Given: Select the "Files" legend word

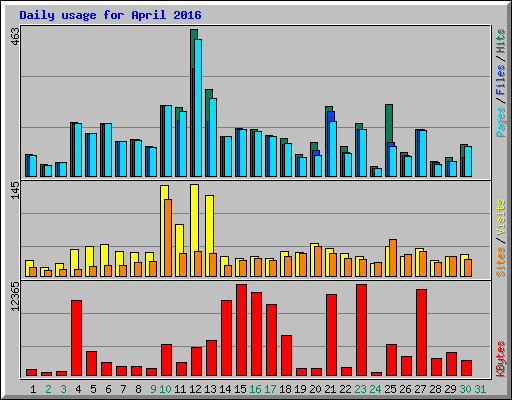Looking at the screenshot, I should 500,79.
